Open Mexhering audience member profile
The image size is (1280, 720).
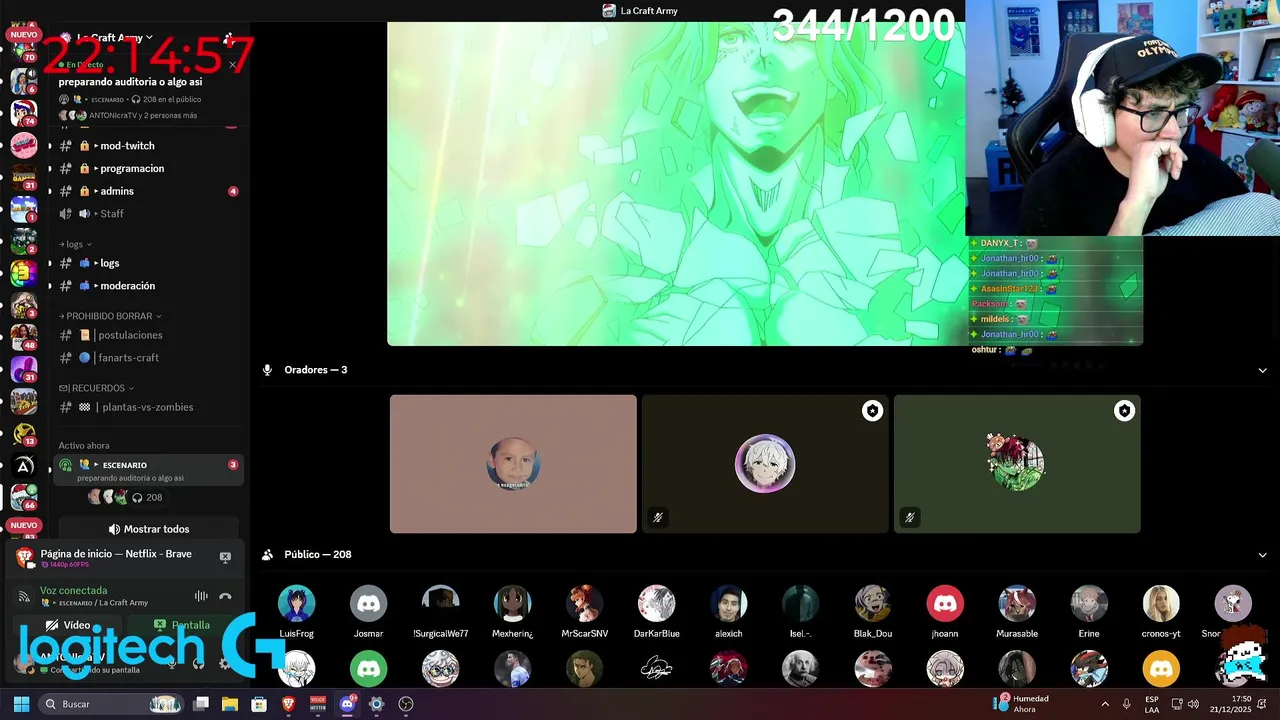(x=512, y=611)
